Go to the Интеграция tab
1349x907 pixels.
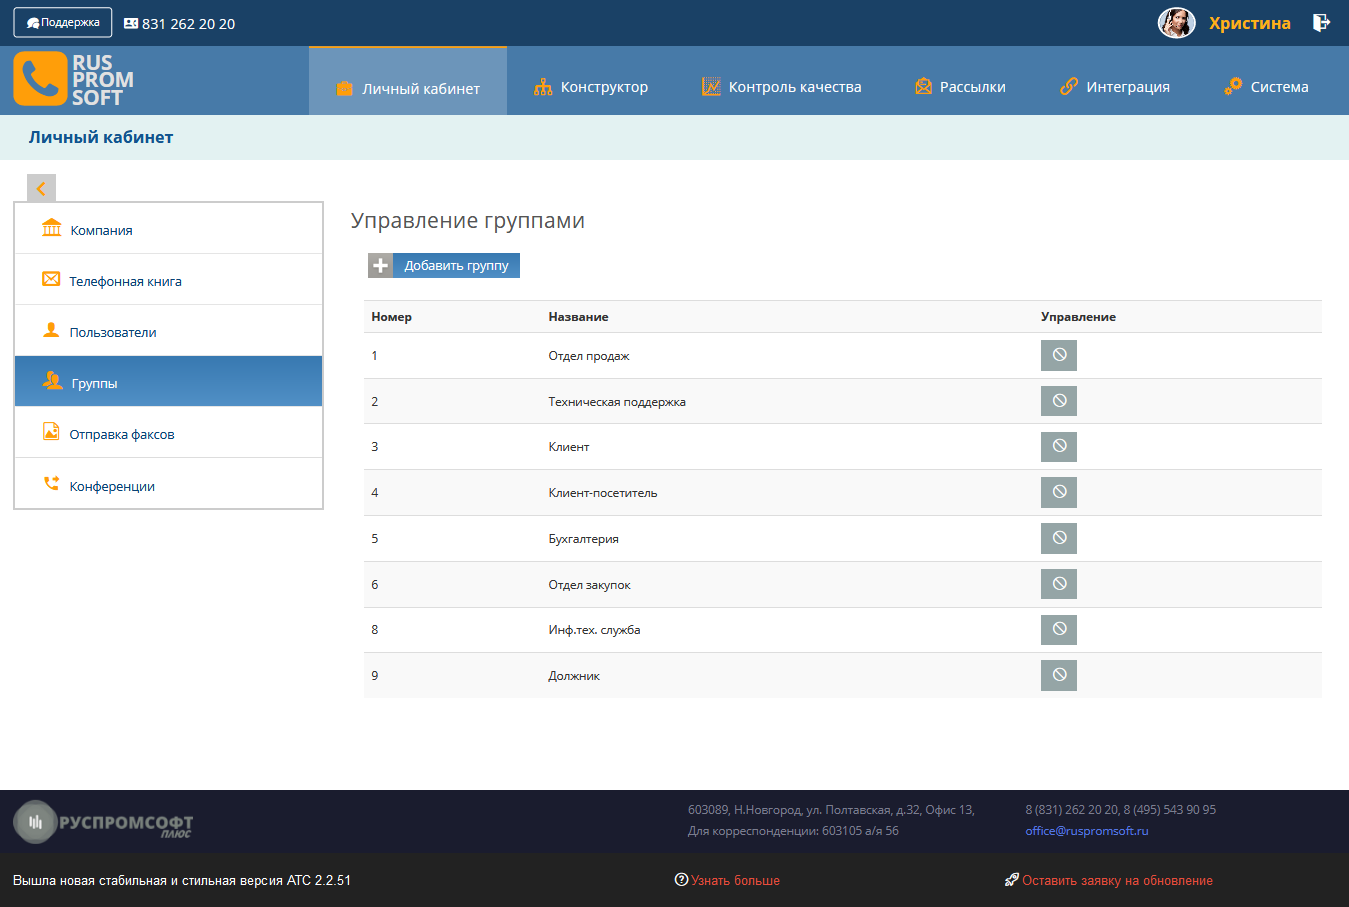[1115, 87]
